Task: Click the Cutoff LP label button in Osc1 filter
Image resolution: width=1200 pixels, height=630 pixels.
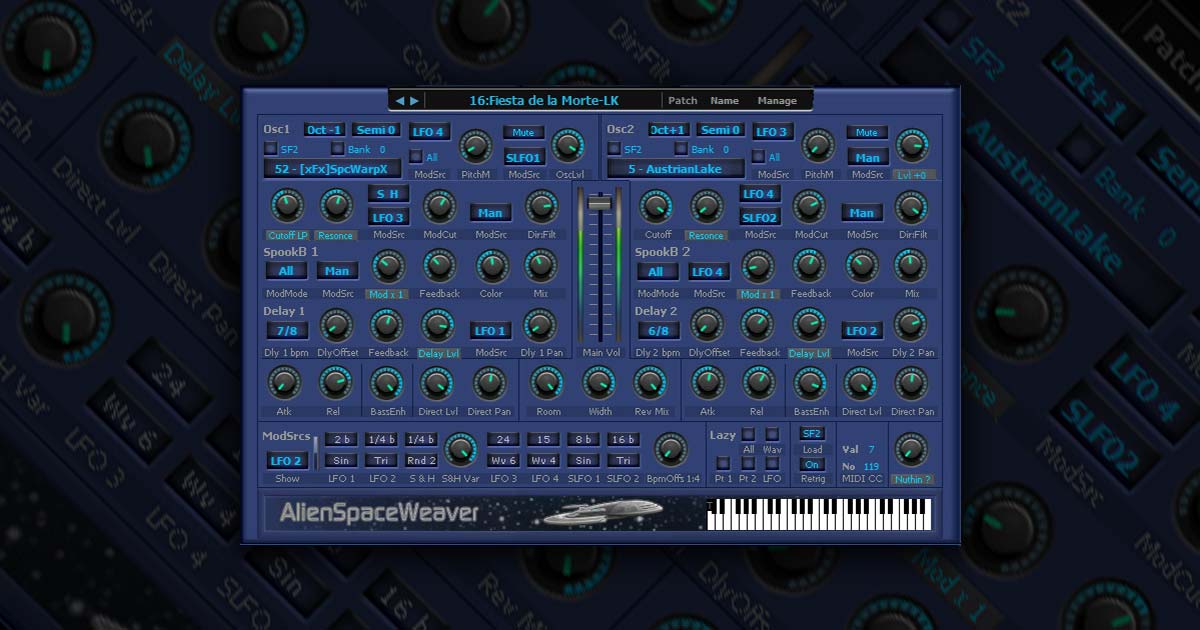Action: (287, 235)
